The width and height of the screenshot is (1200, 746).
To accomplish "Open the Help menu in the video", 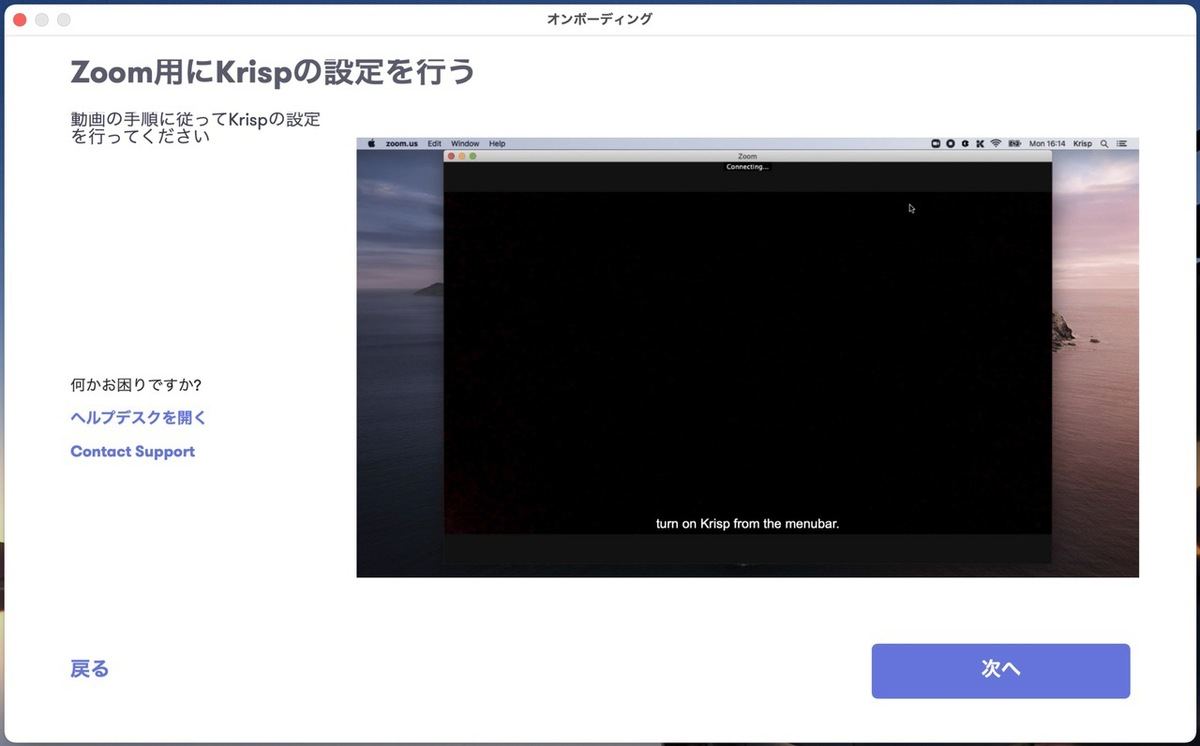I will [497, 144].
